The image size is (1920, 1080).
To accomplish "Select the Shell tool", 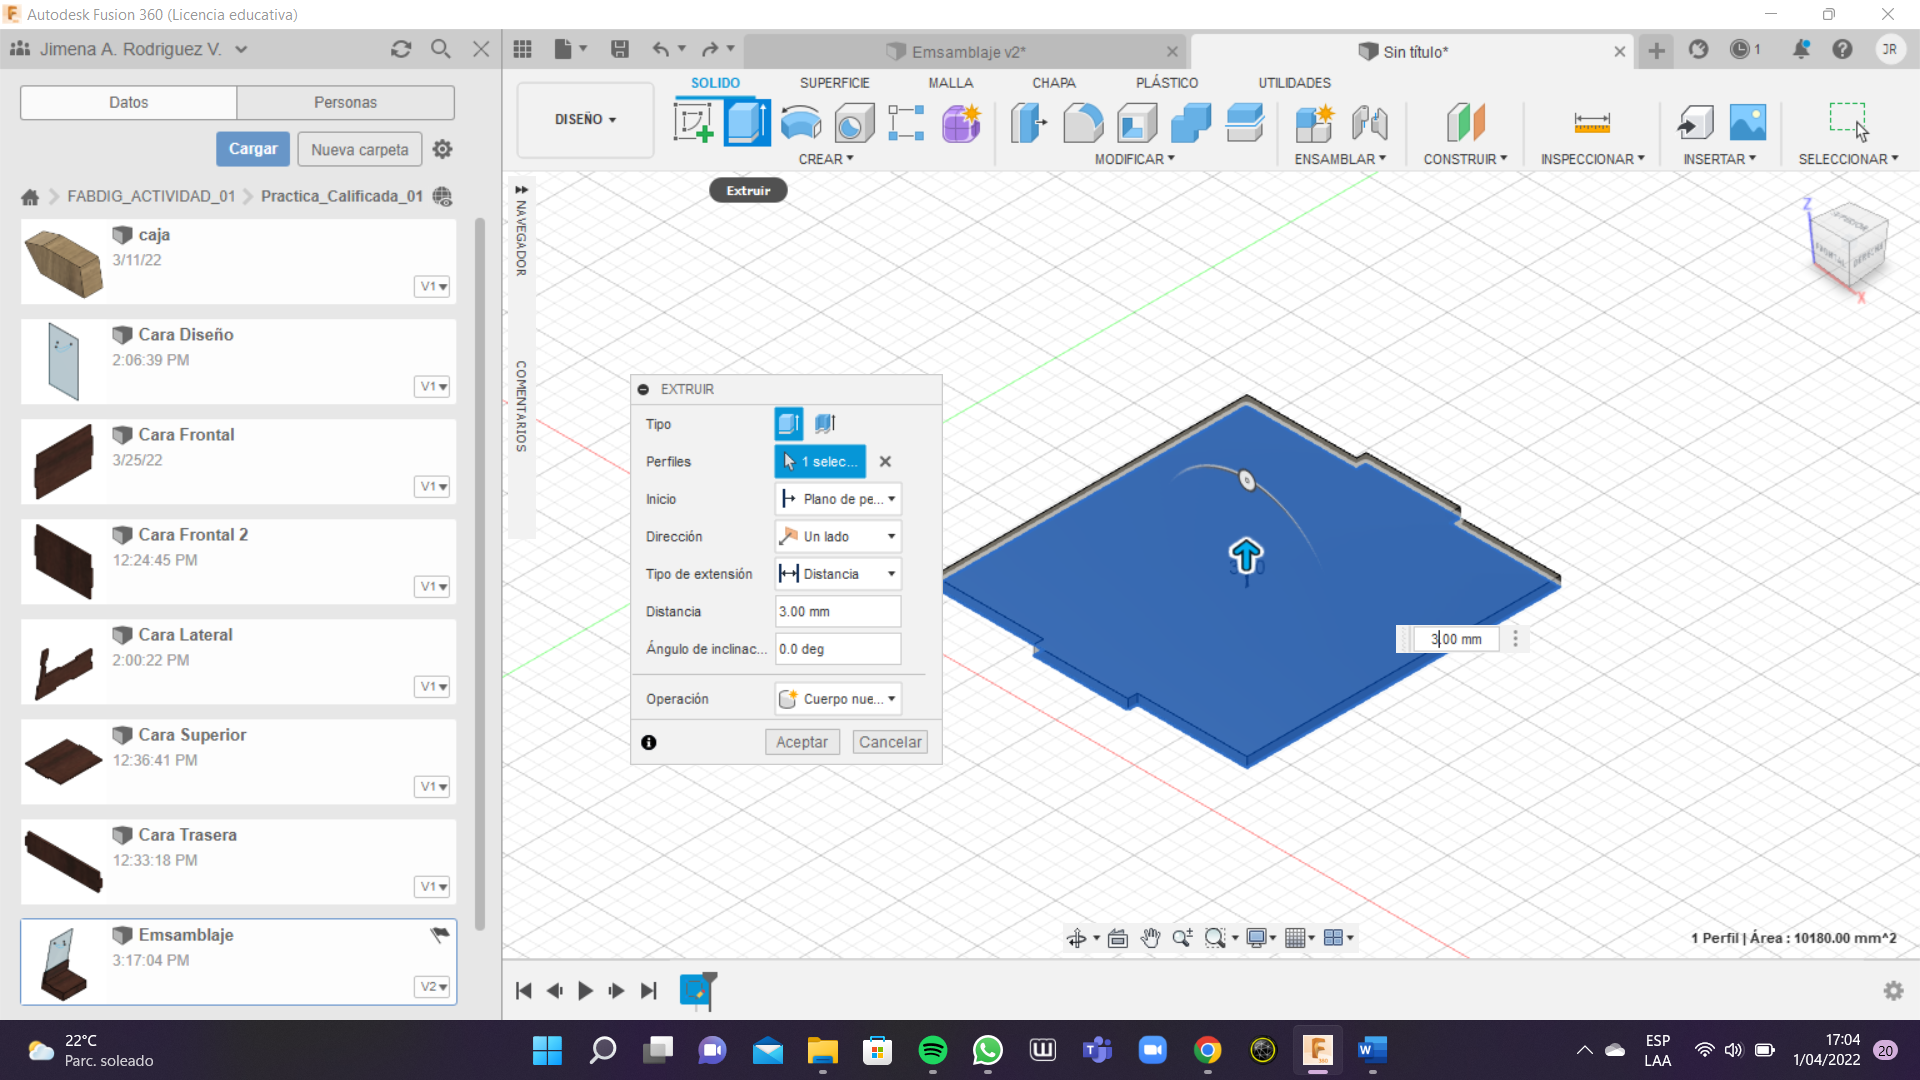I will (x=1137, y=123).
